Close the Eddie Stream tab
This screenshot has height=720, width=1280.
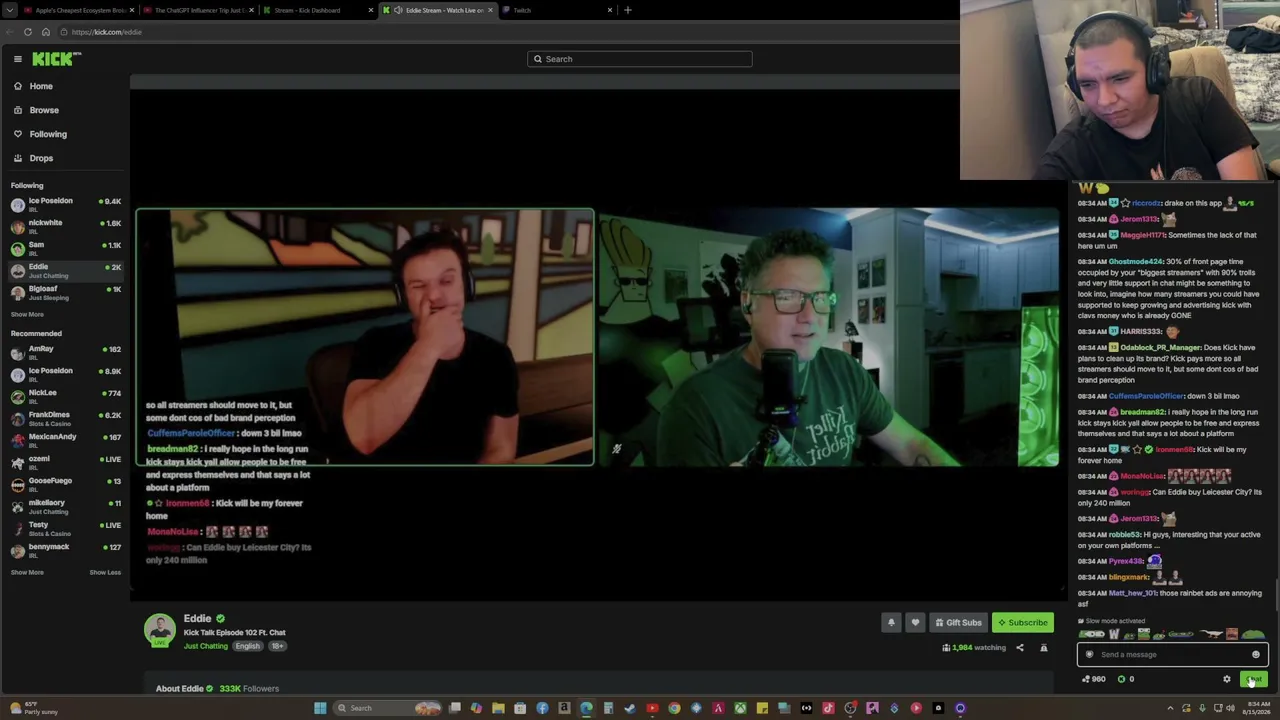490,10
